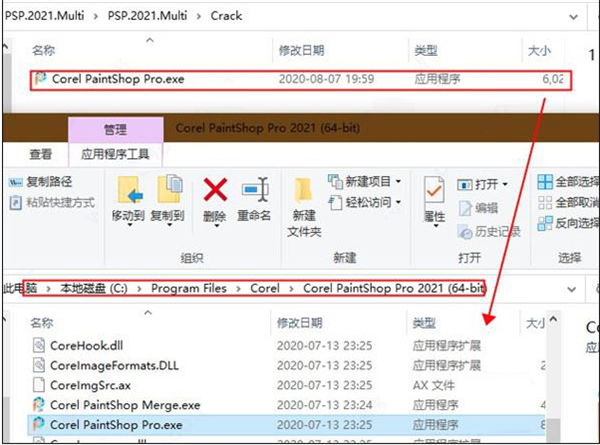Screen dimensions: 600x445
Task: Click the History (历史记录) button
Action: click(x=494, y=231)
